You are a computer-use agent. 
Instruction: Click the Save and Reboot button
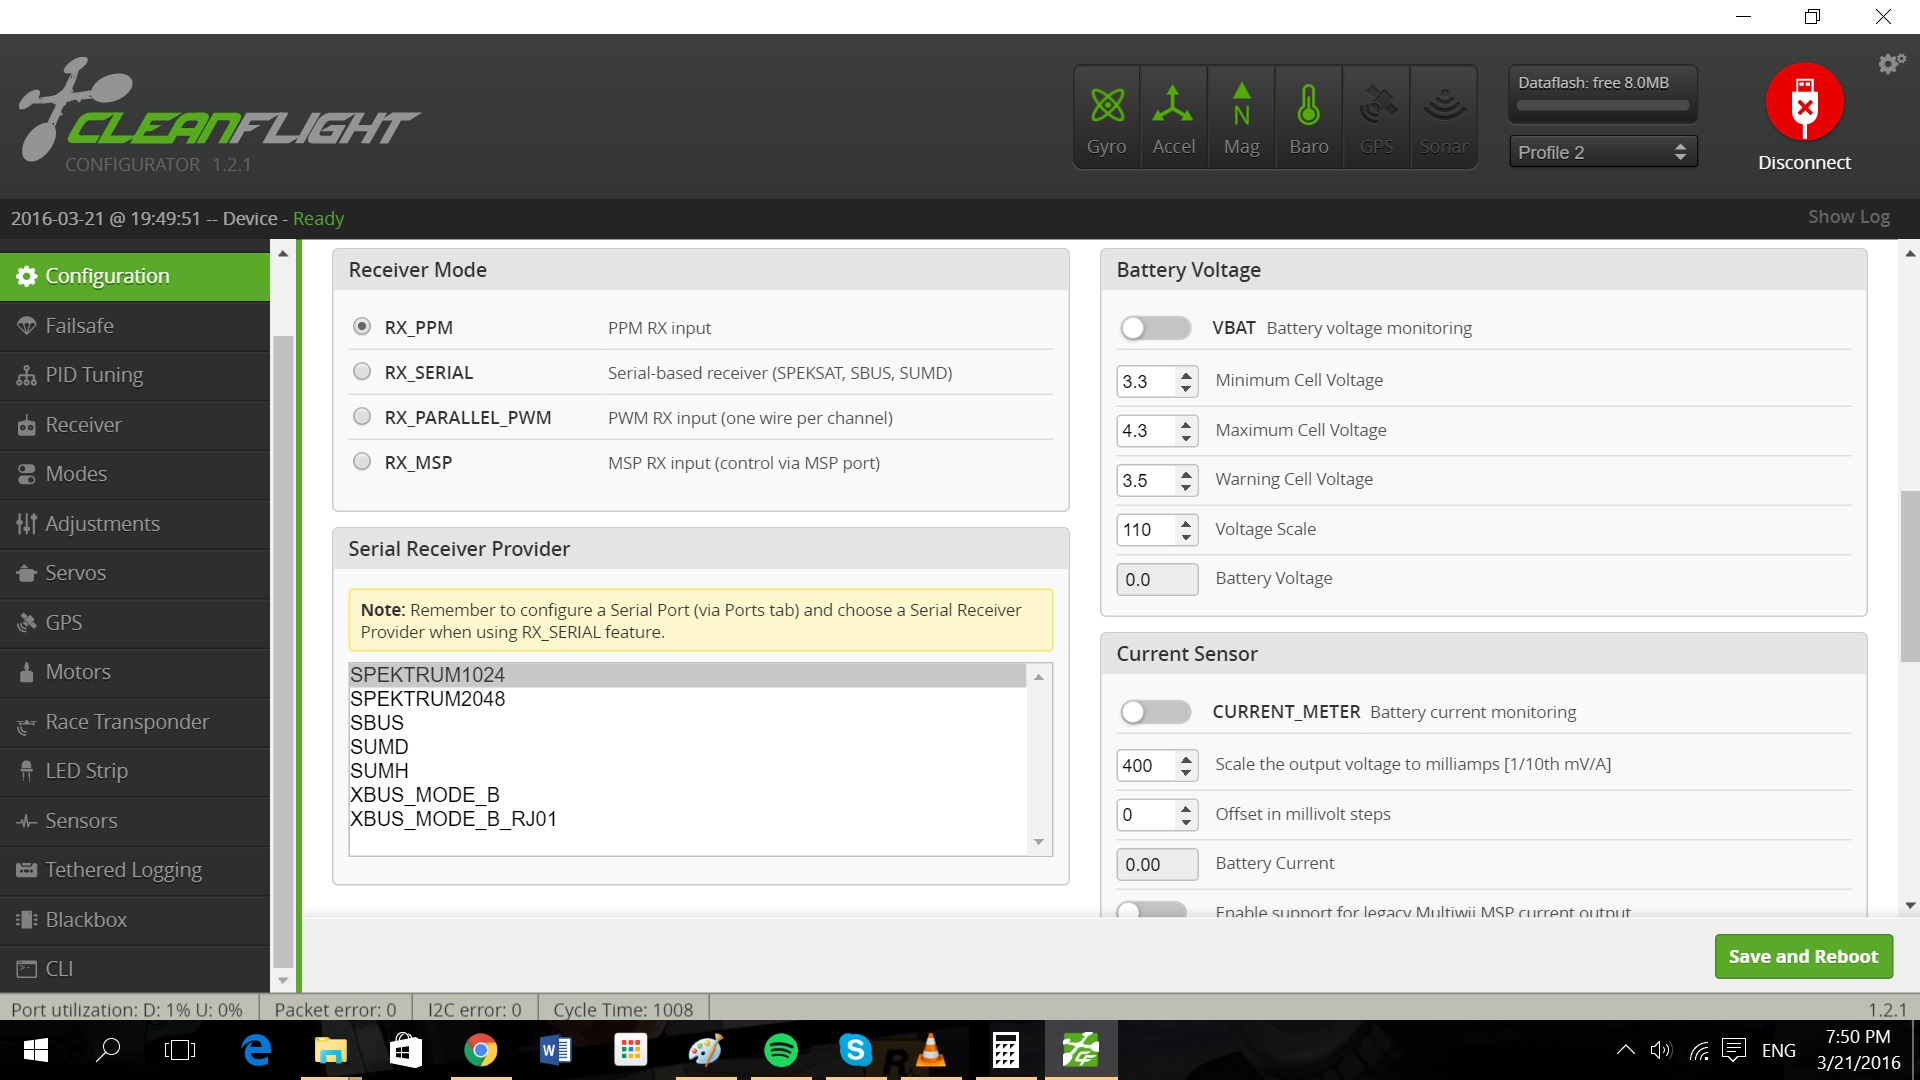point(1802,956)
